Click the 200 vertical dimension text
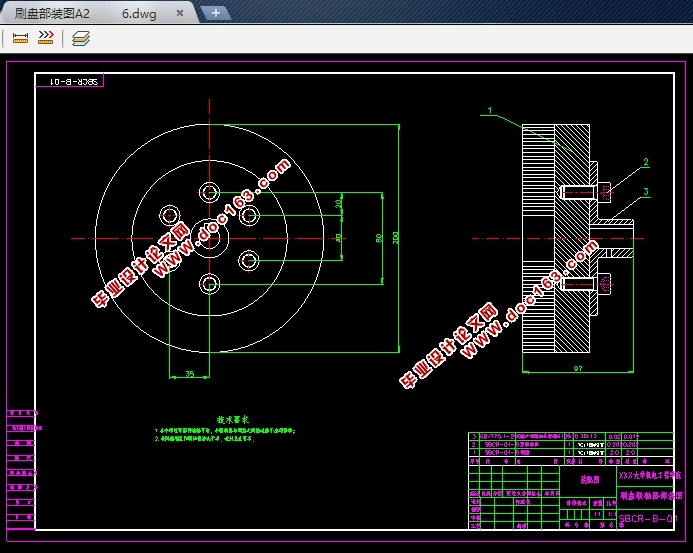This screenshot has width=693, height=553. [395, 238]
